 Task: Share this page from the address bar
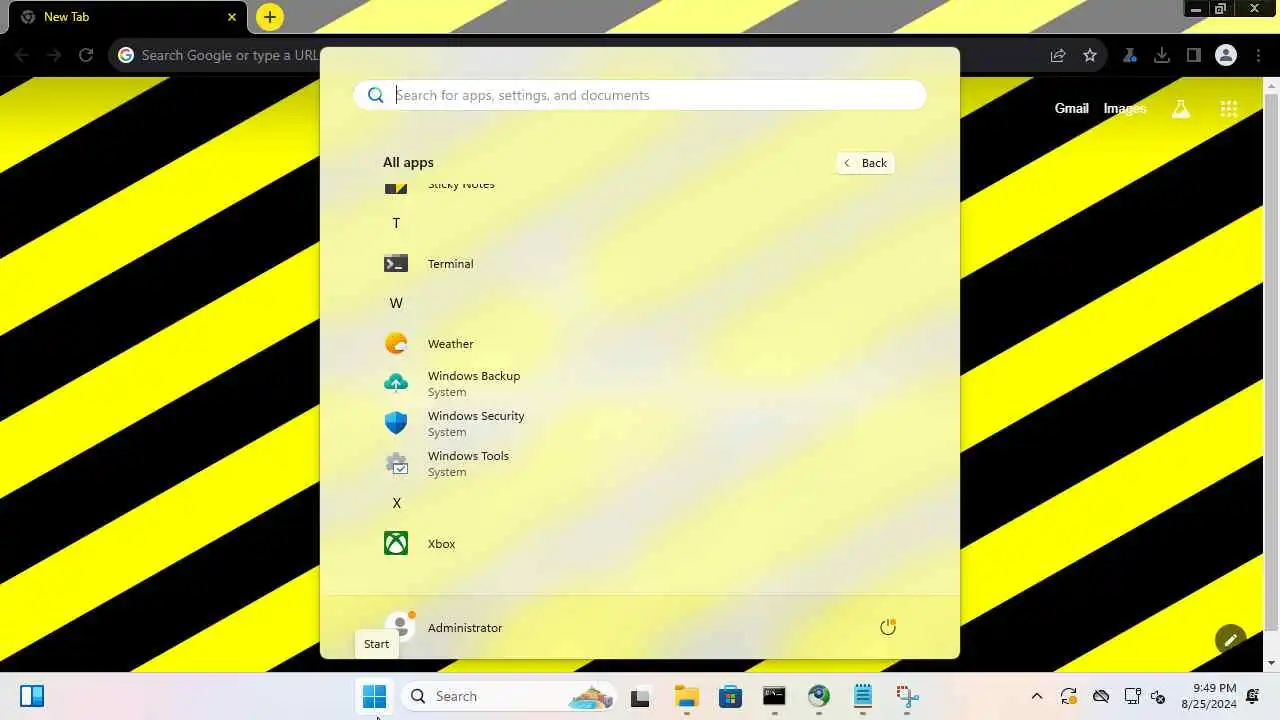tap(1058, 55)
